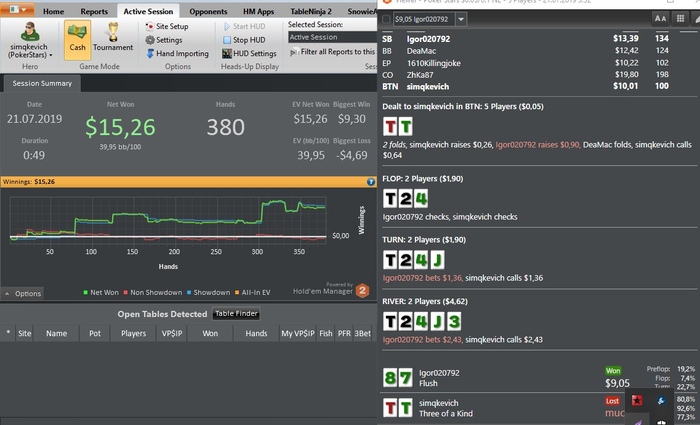Click the Biggest Win $9,30 value

pos(352,119)
